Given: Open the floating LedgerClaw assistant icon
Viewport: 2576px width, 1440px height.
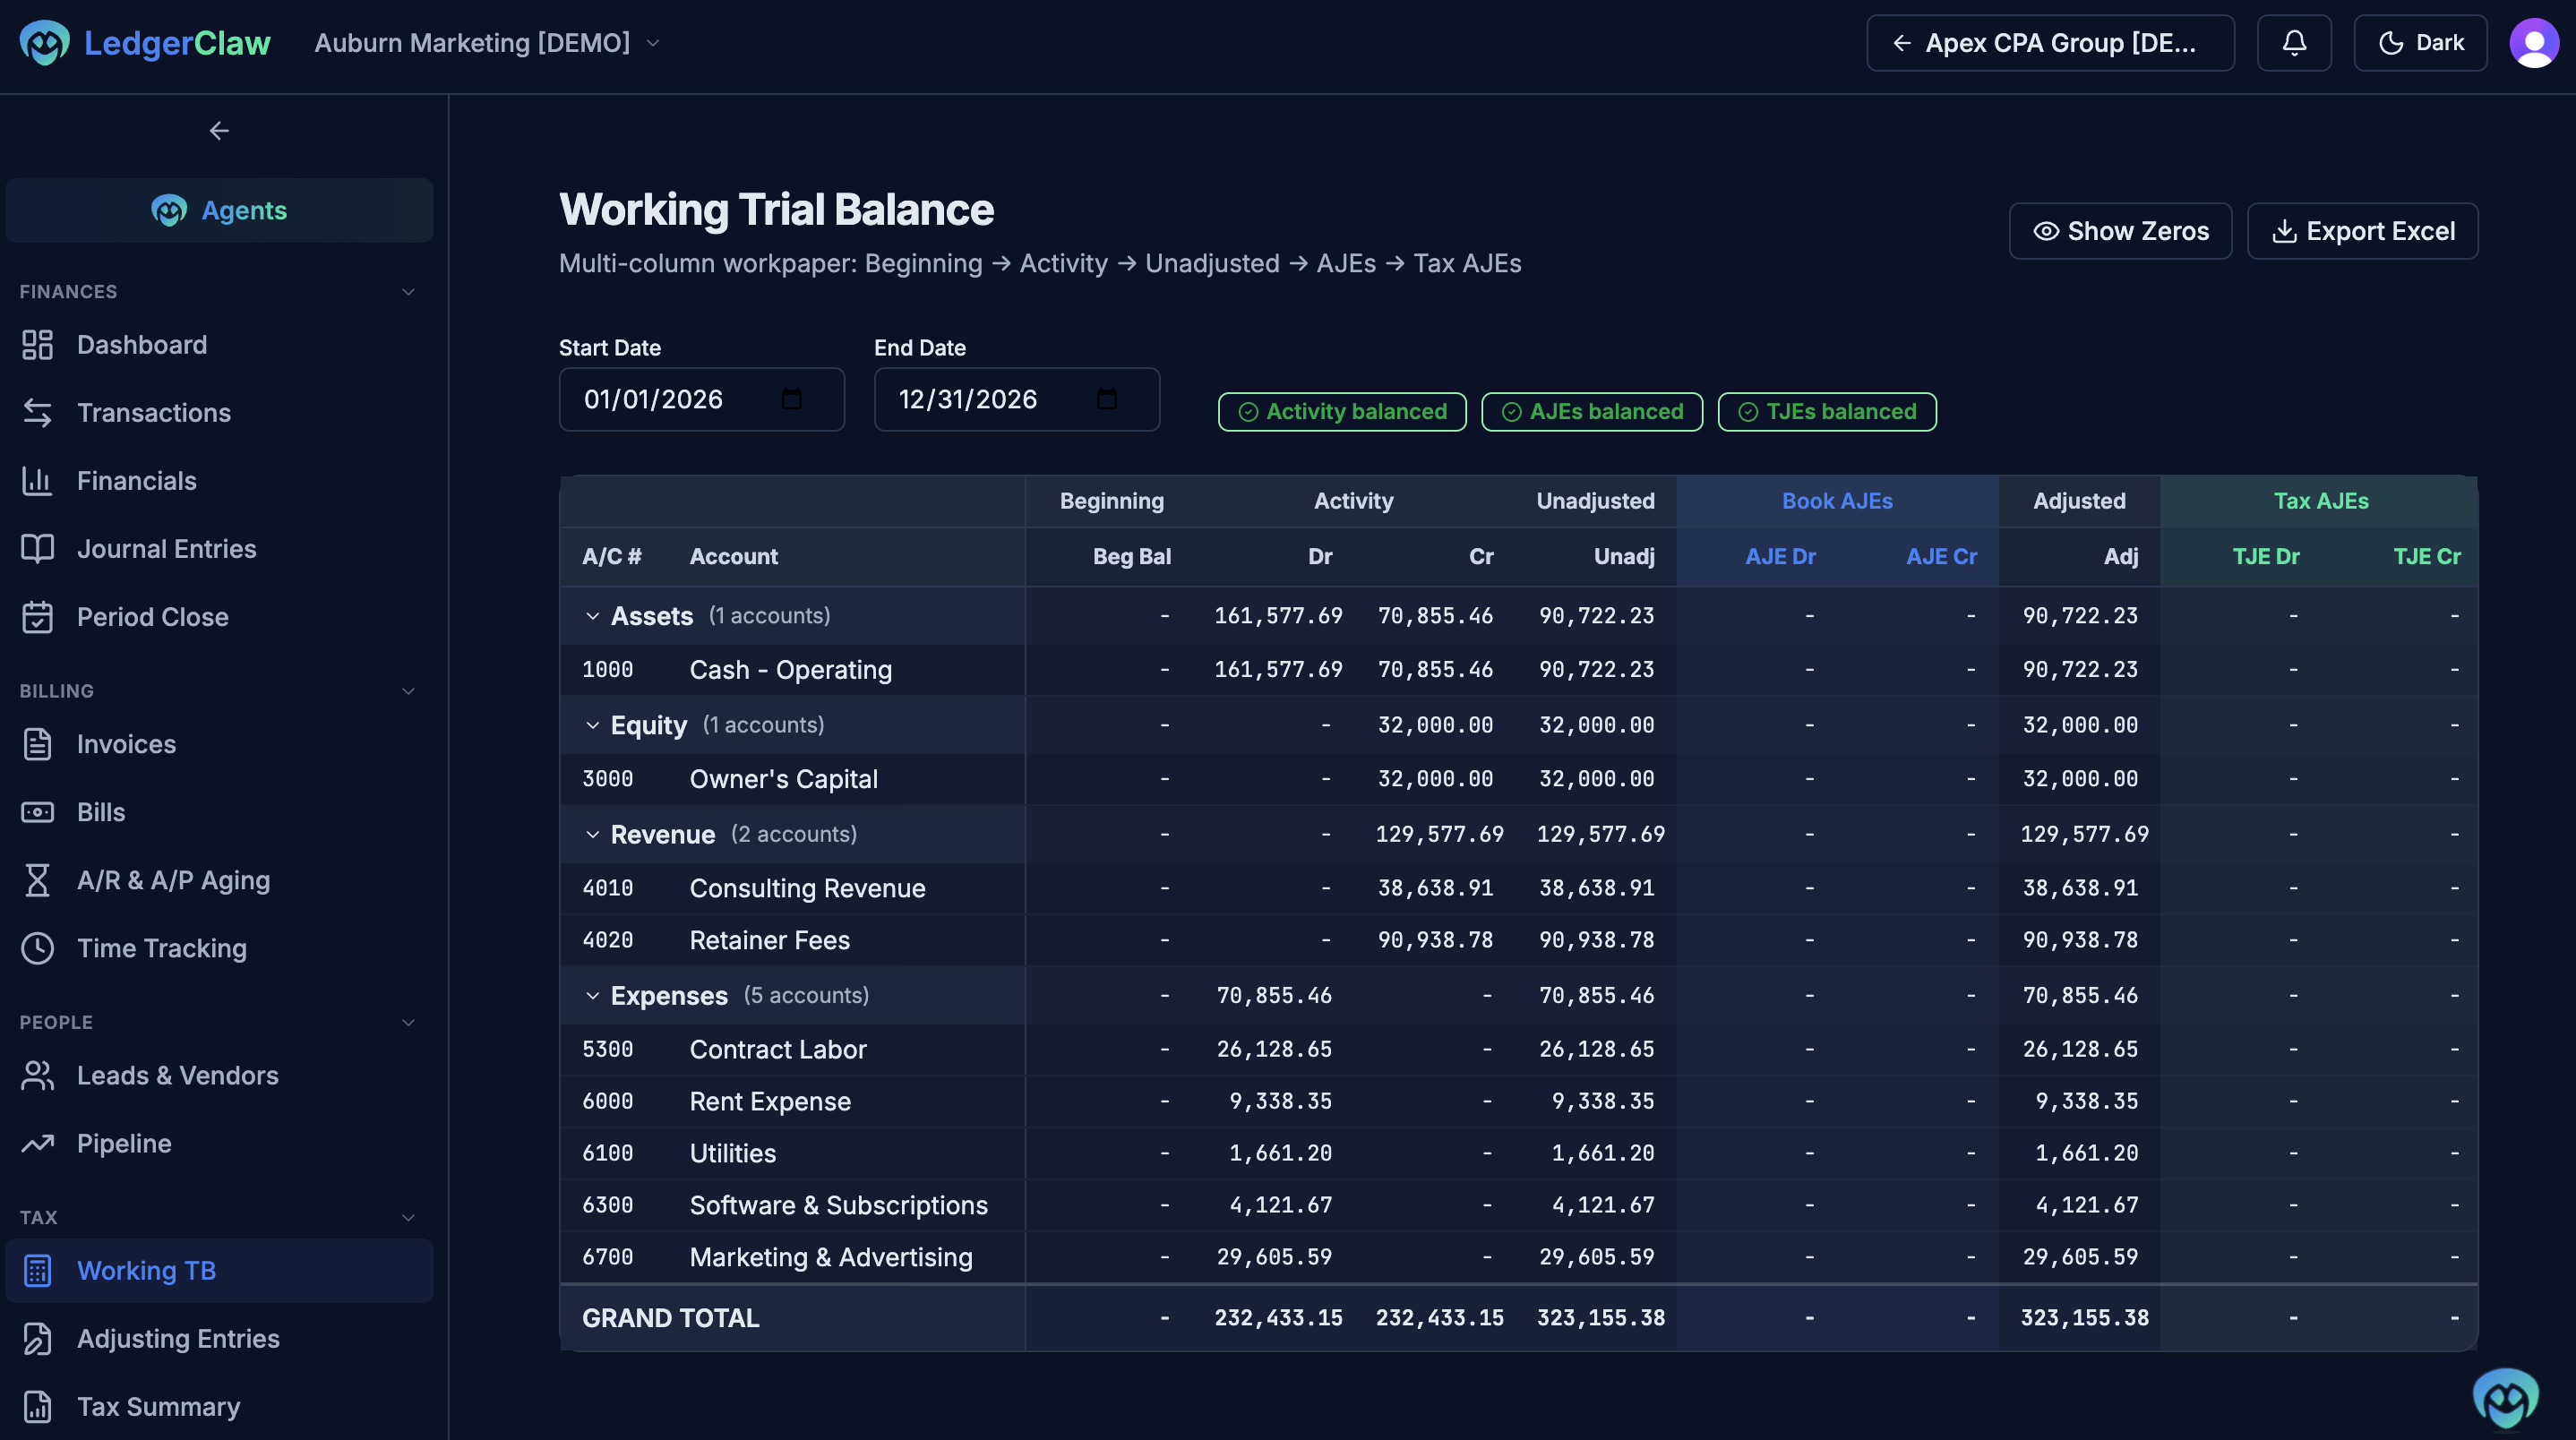Looking at the screenshot, I should pos(2505,1398).
